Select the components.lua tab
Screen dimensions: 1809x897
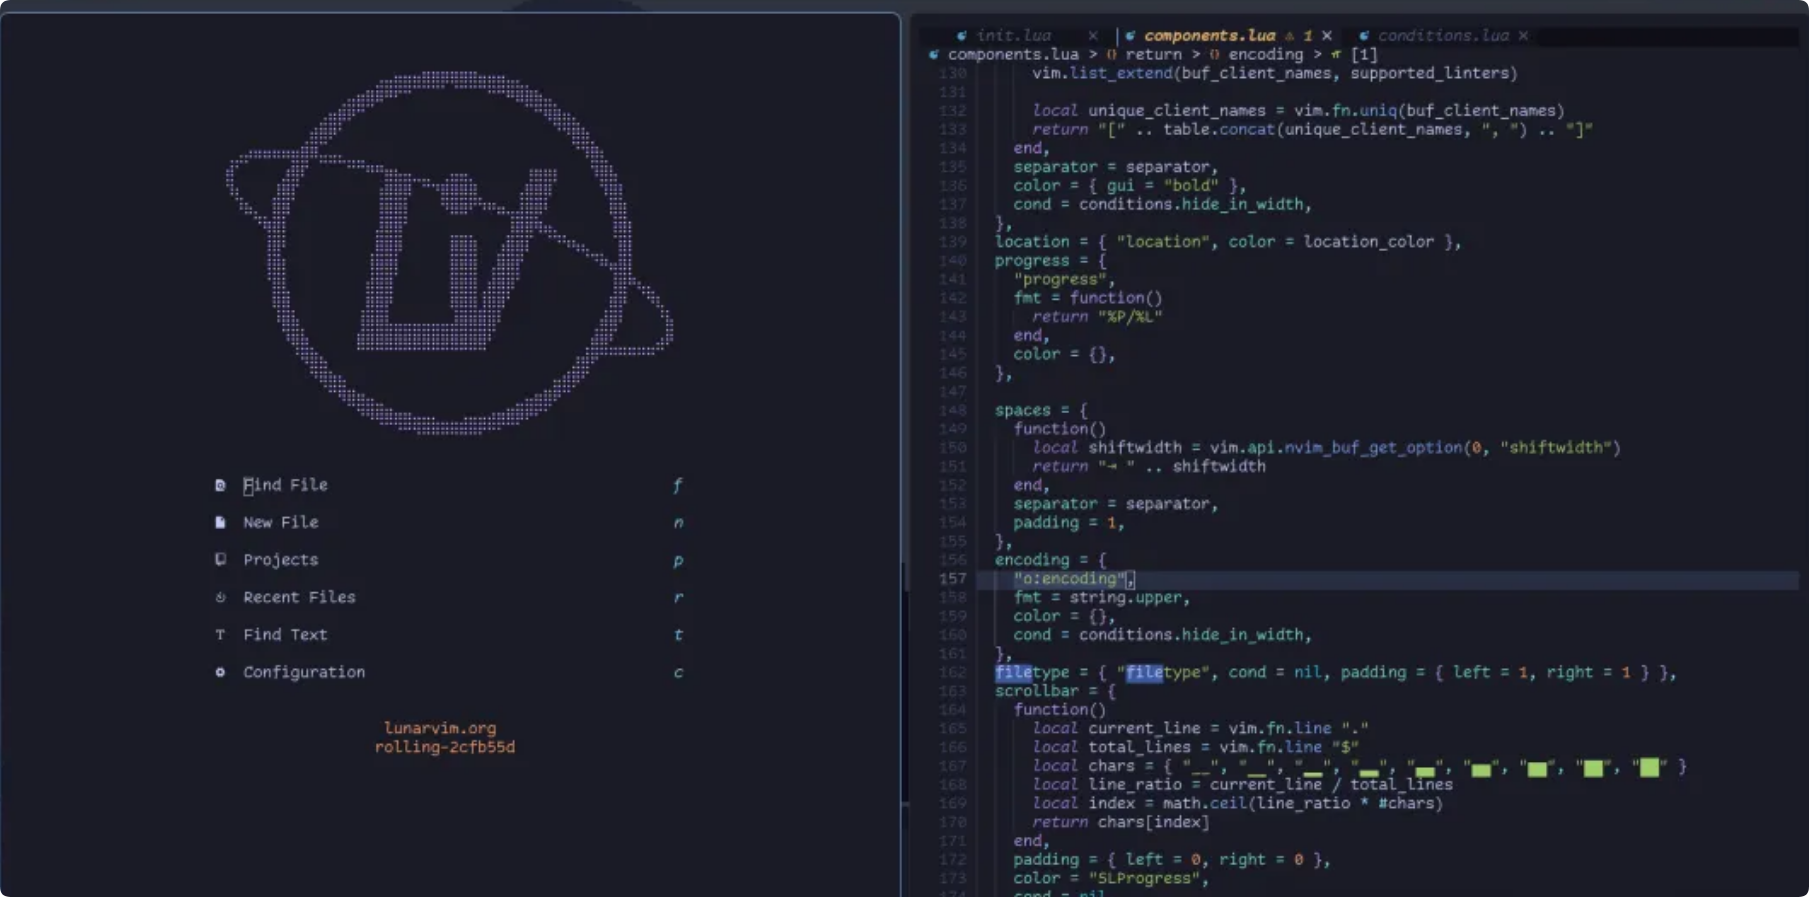[1209, 36]
